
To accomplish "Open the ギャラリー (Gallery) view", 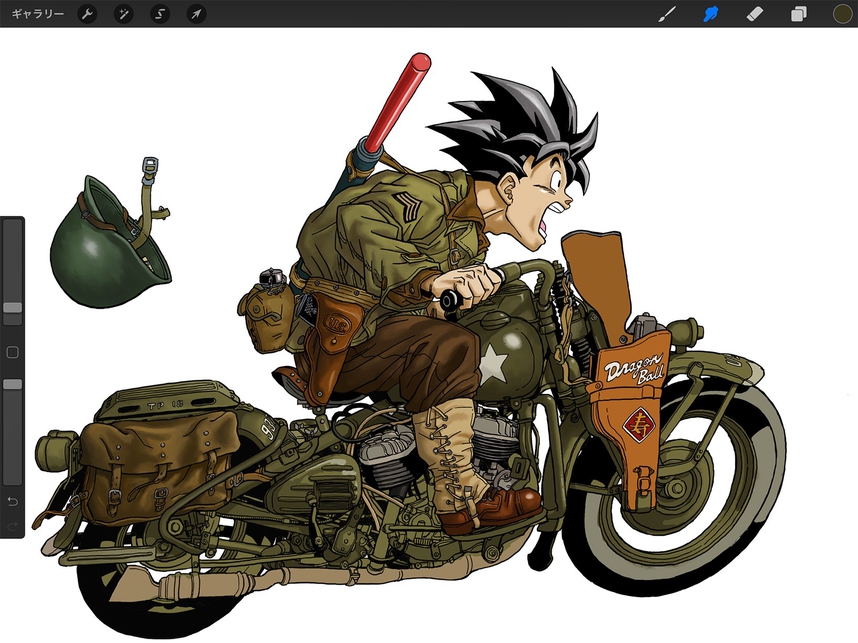I will pyautogui.click(x=37, y=14).
